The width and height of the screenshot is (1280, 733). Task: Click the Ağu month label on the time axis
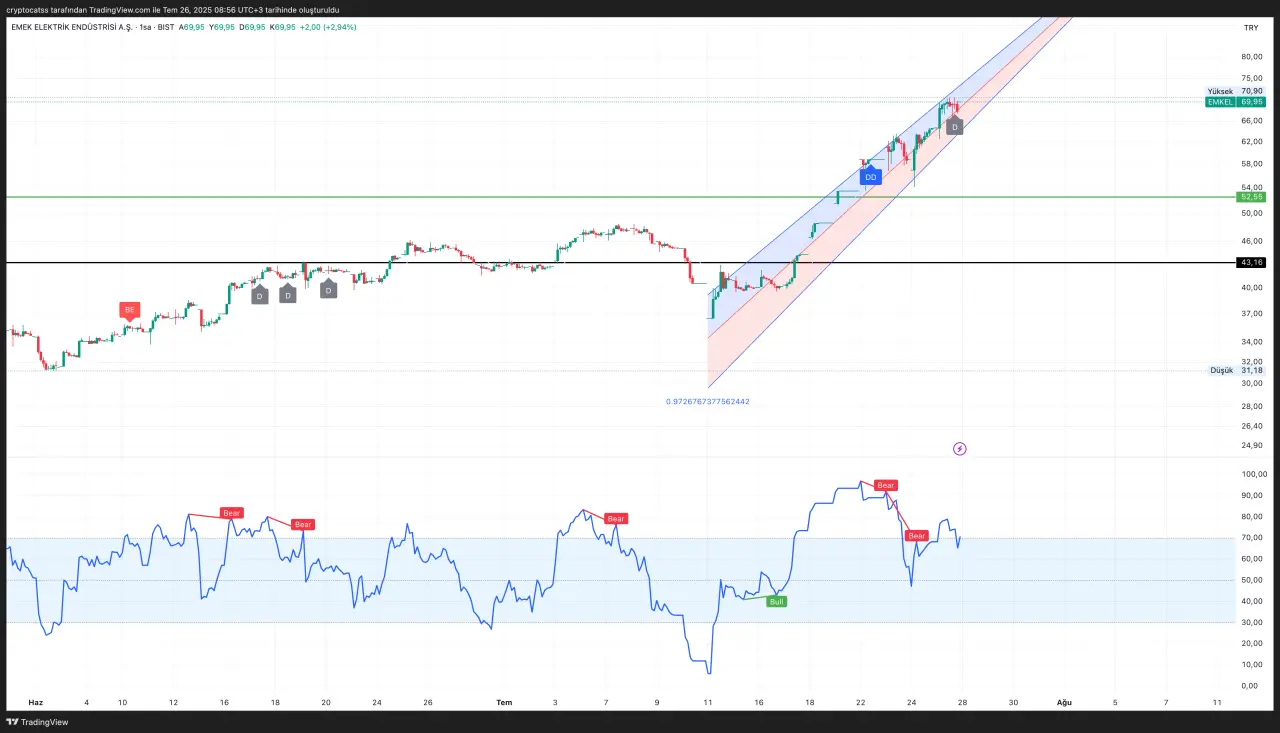coord(1065,703)
